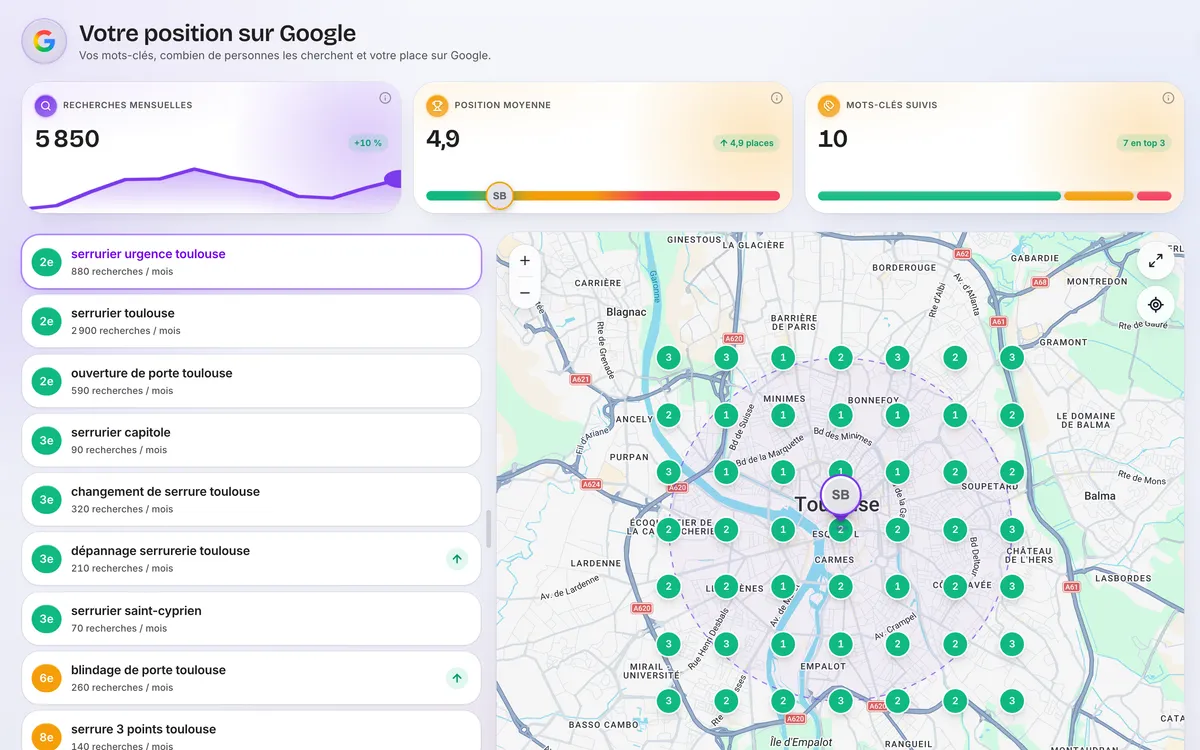Click the 4,9 places badge
The image size is (1200, 750).
tap(747, 143)
